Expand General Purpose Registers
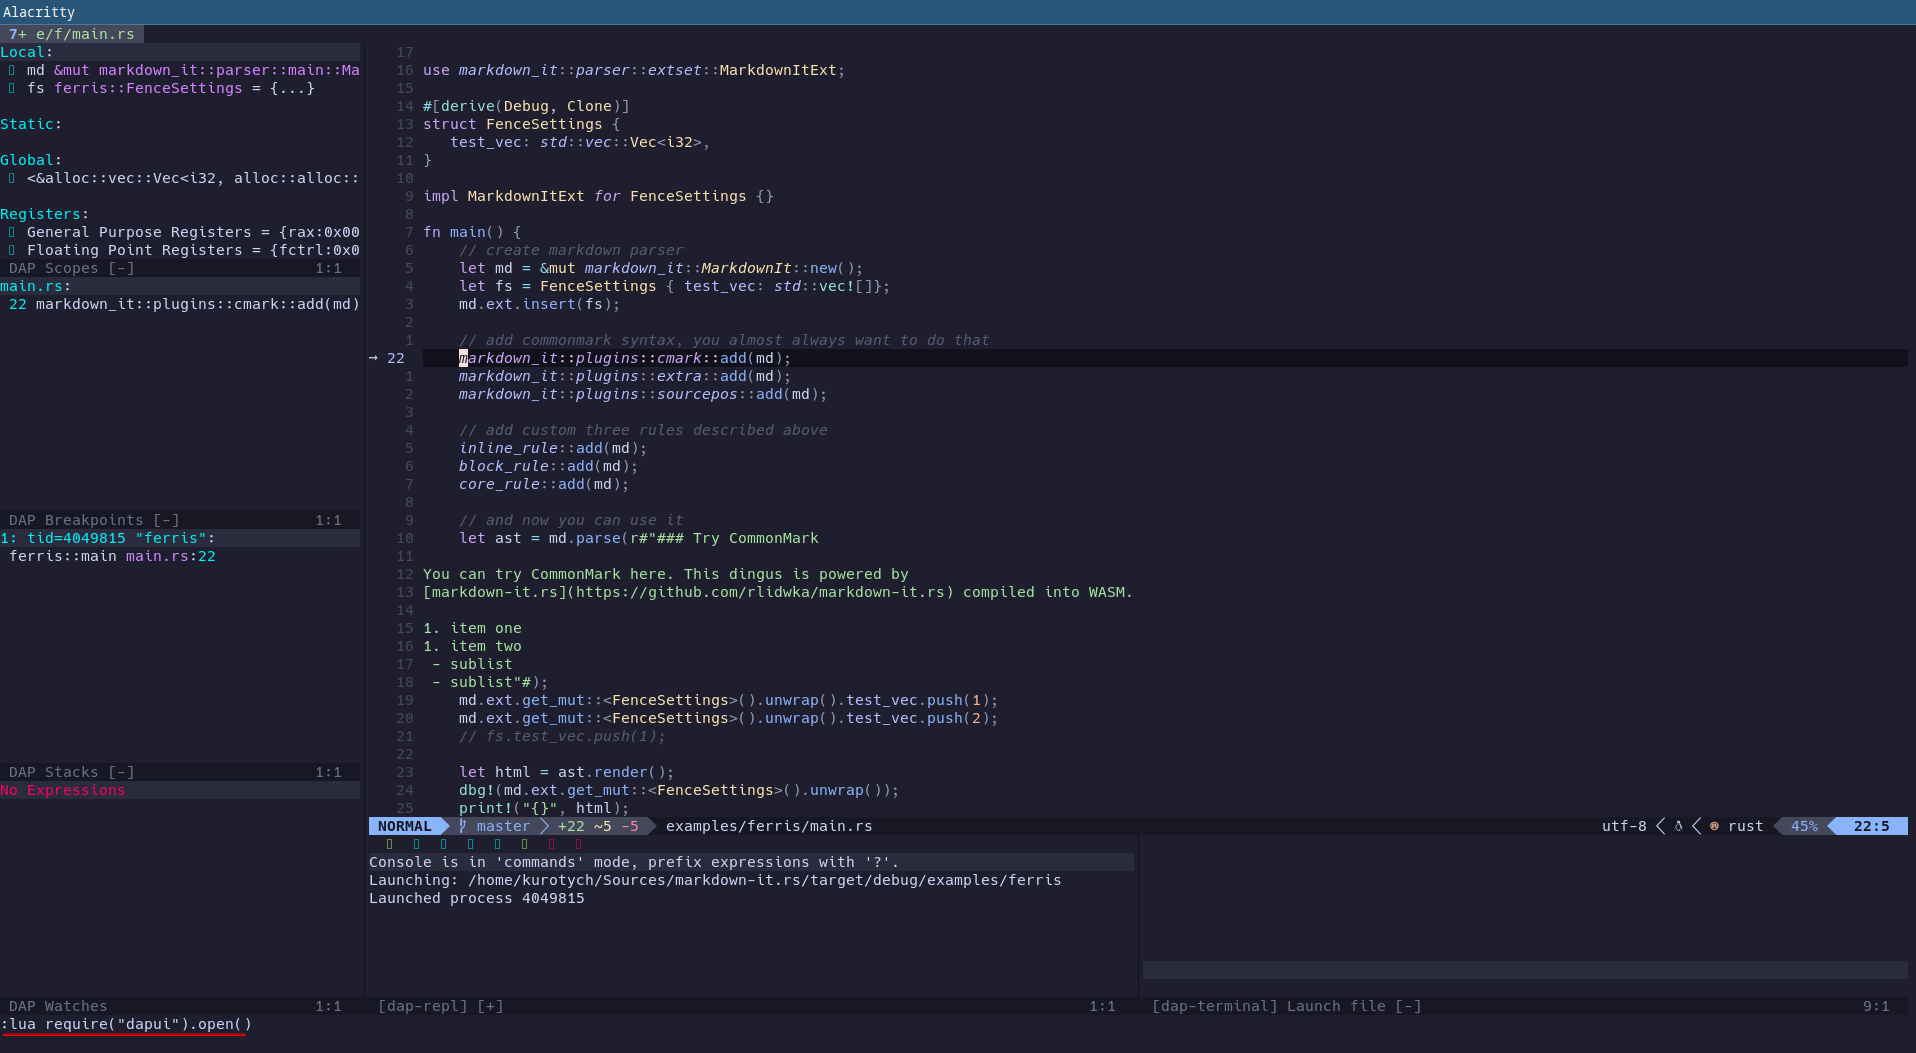1916x1053 pixels. click(x=12, y=232)
